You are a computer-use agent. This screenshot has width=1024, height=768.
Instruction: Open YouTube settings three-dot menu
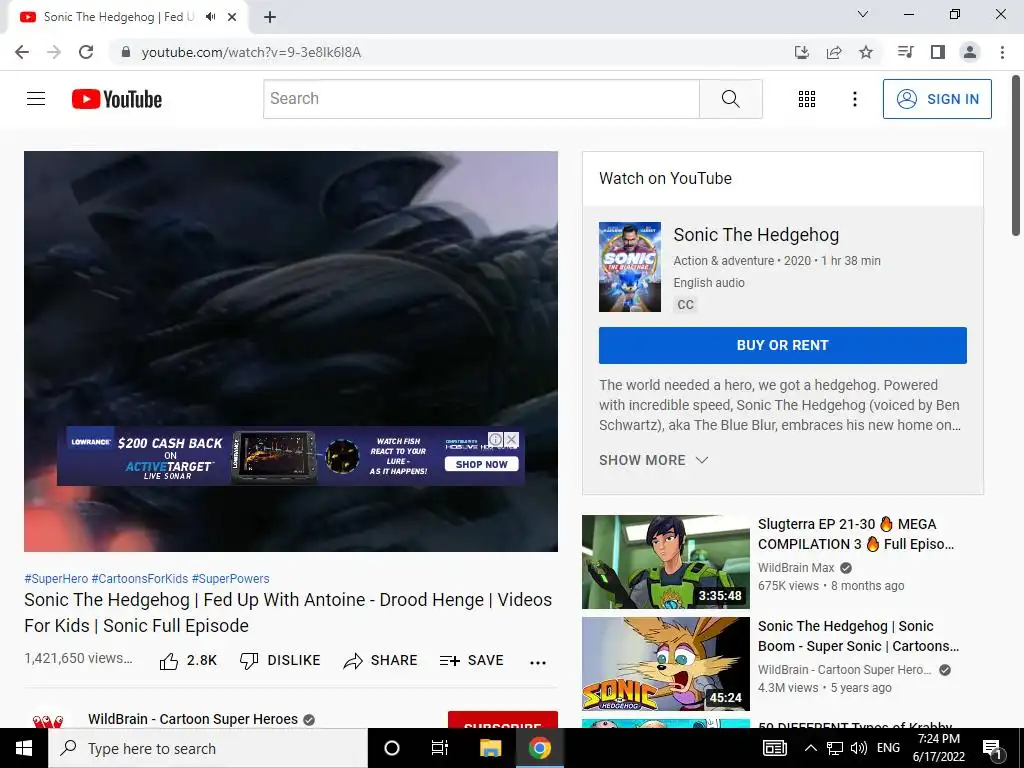point(855,99)
